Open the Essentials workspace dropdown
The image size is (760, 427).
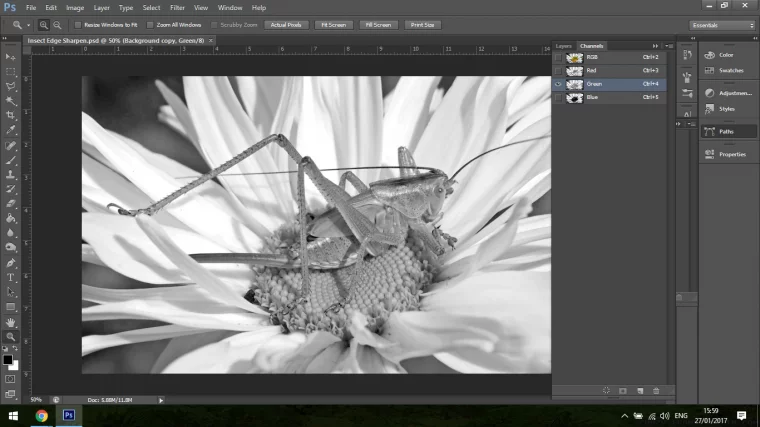click(722, 25)
